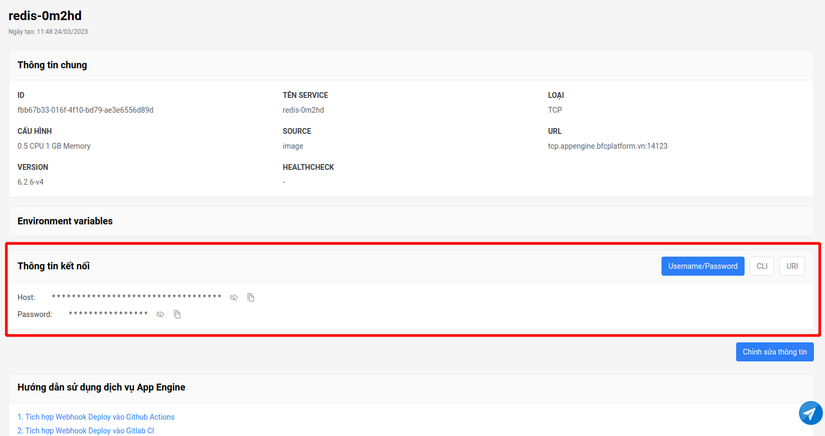
Task: Select the service ID fbb67b33-016f-4f10-bd79-ae3e6556d89d
Action: 85,110
